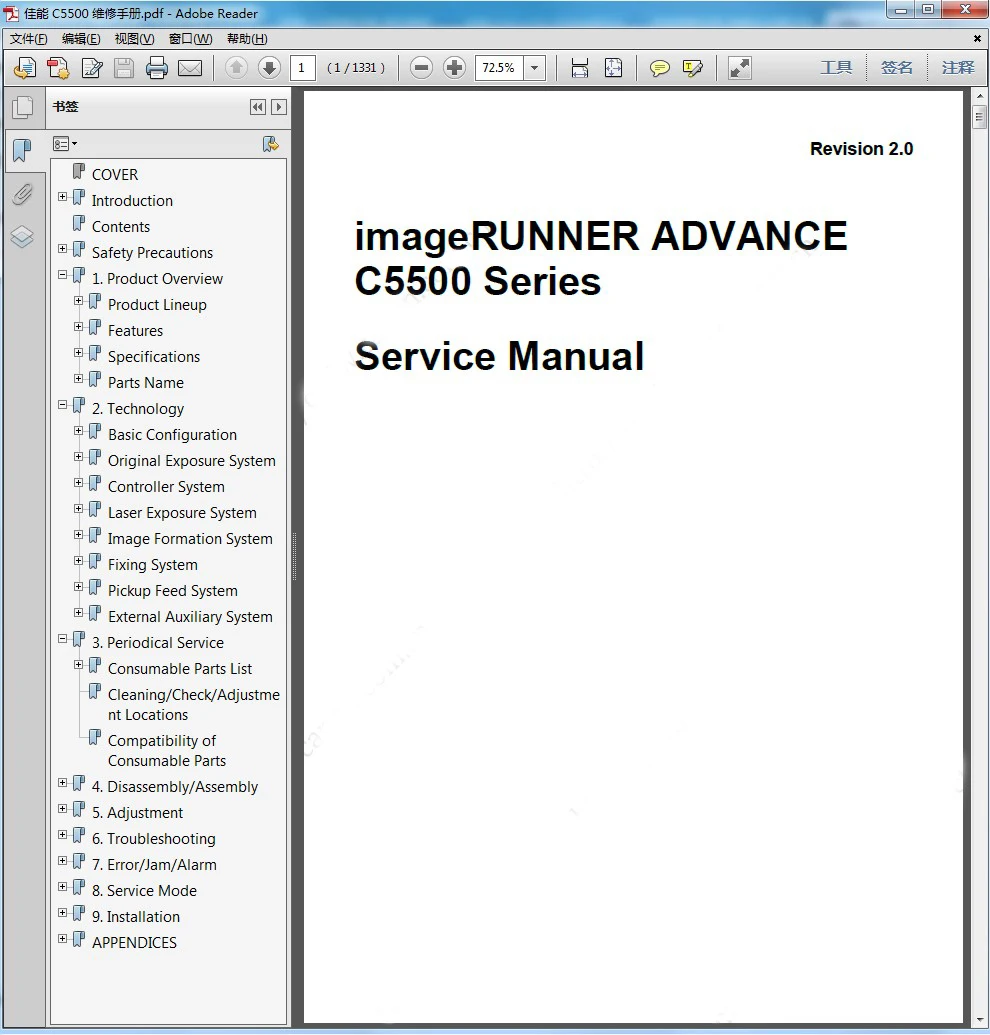This screenshot has width=990, height=1035.
Task: Select the Parts Name bookmark
Action: point(146,383)
